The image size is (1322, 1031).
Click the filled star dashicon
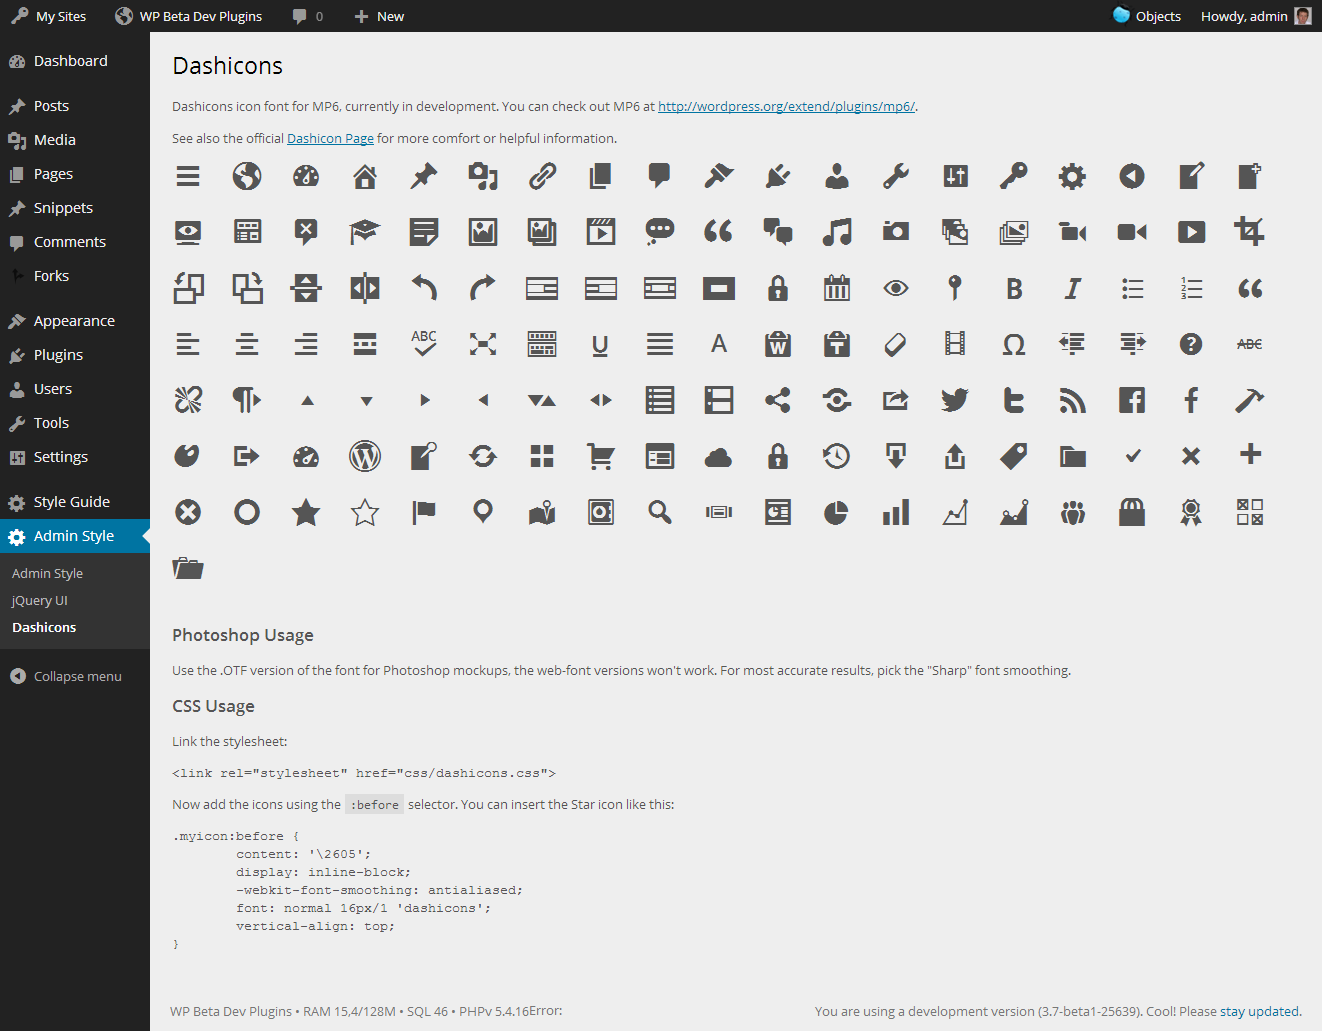click(306, 512)
